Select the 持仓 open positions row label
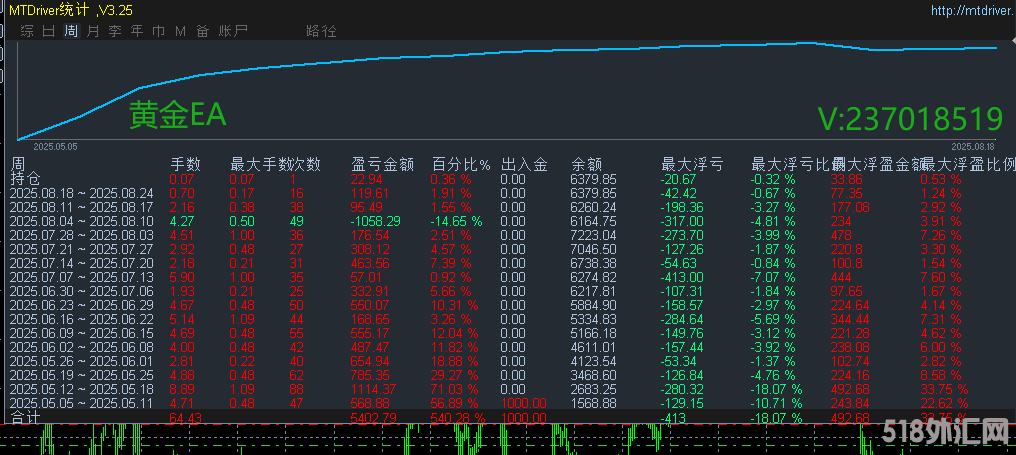 click(x=26, y=179)
